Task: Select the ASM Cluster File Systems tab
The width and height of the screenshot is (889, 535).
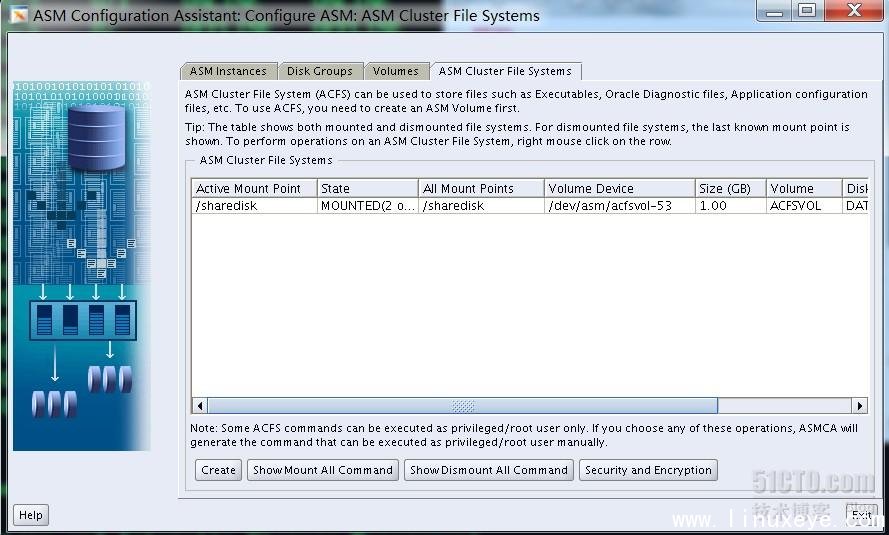Action: [x=506, y=71]
